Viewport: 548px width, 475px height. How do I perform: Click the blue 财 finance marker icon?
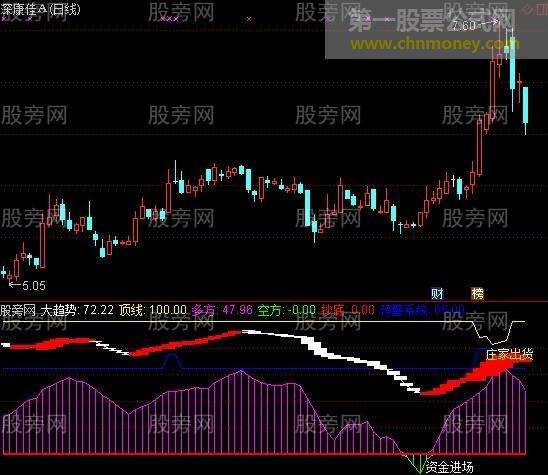click(437, 294)
